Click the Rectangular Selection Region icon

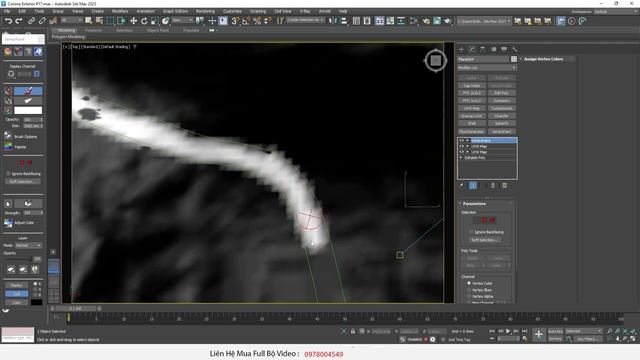(110, 21)
